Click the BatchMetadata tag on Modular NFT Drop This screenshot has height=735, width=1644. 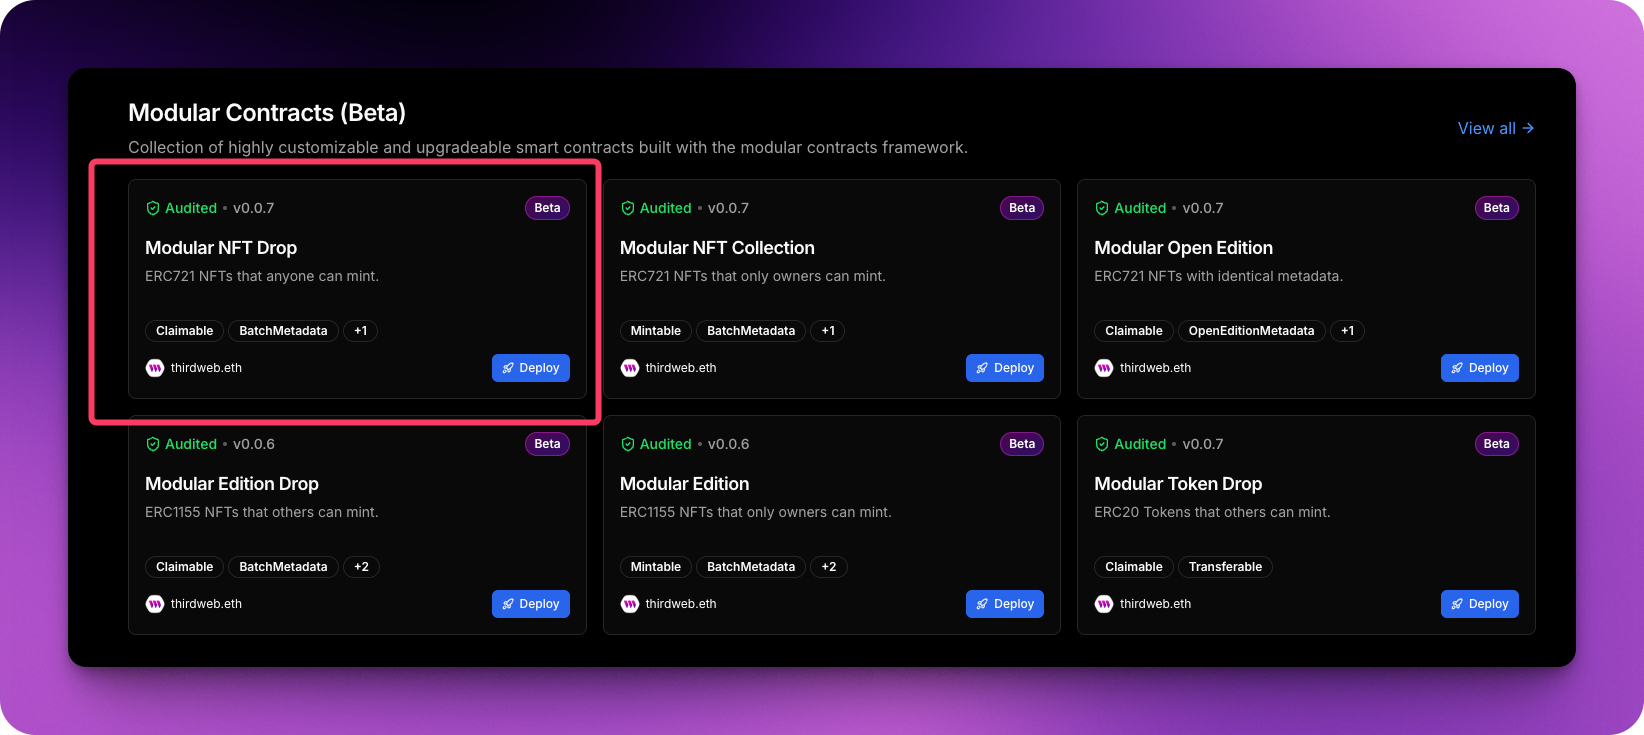(x=283, y=331)
